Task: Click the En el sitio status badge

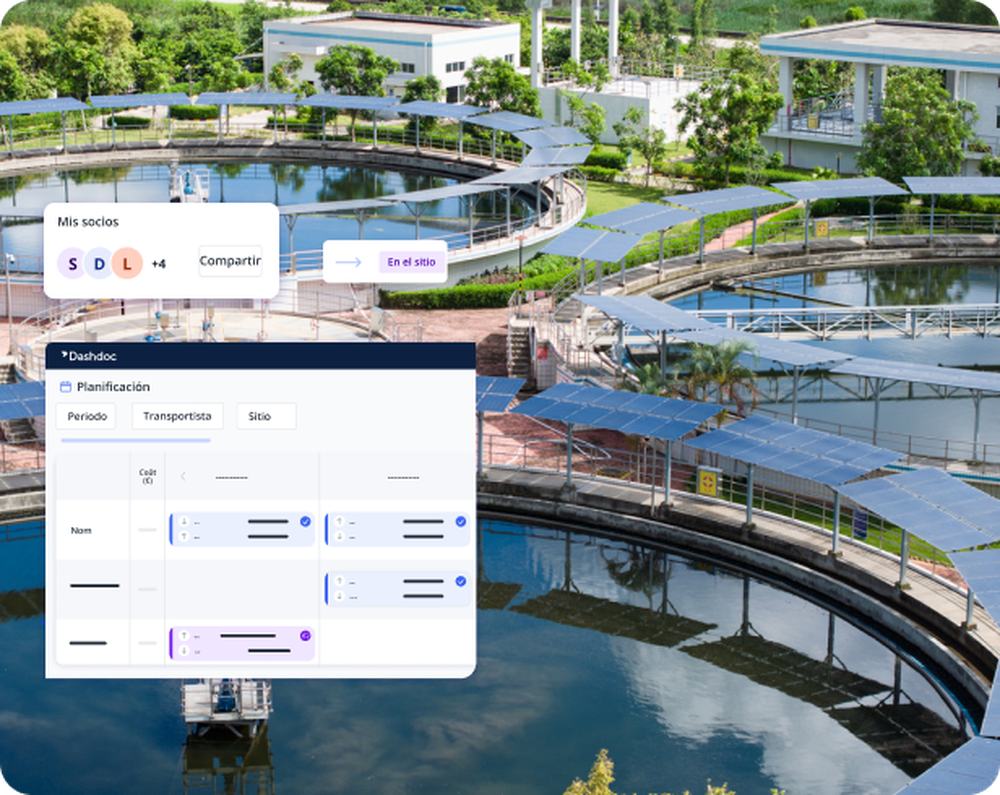Action: 411,262
